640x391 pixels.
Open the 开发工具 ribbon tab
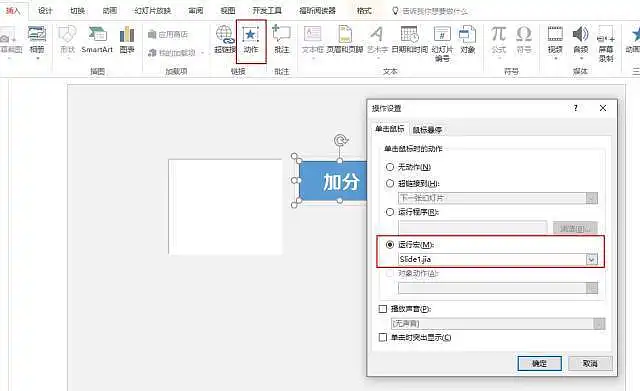(267, 11)
